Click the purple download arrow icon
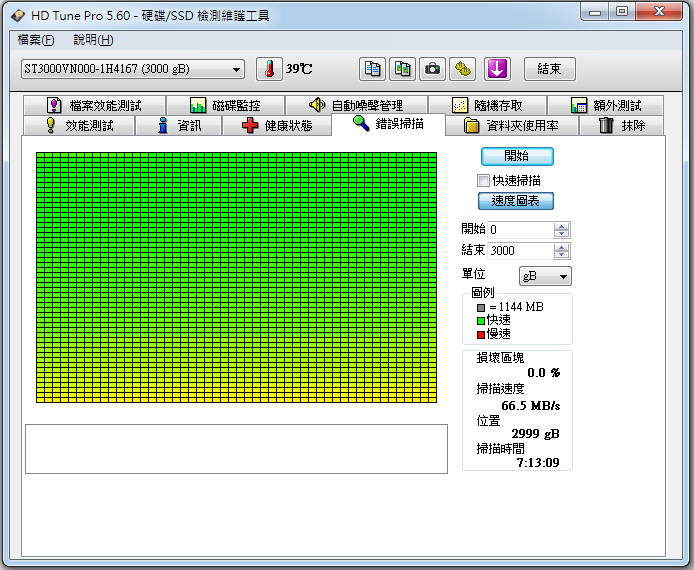The height and width of the screenshot is (570, 694). coord(497,69)
